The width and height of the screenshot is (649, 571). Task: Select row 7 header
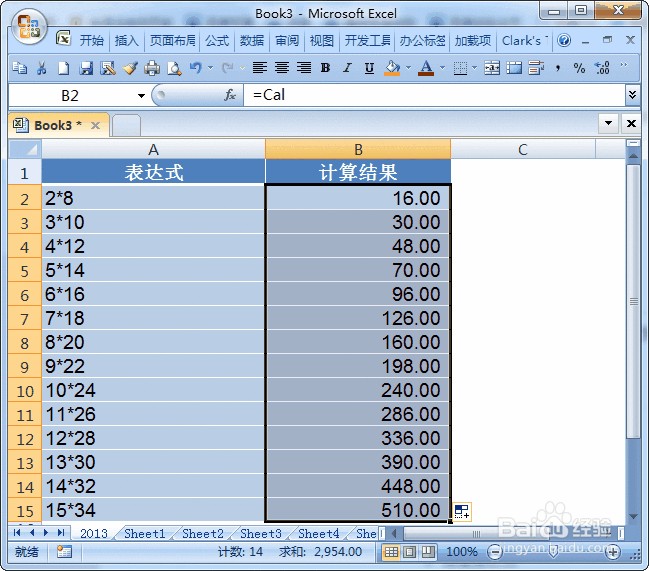pos(25,319)
